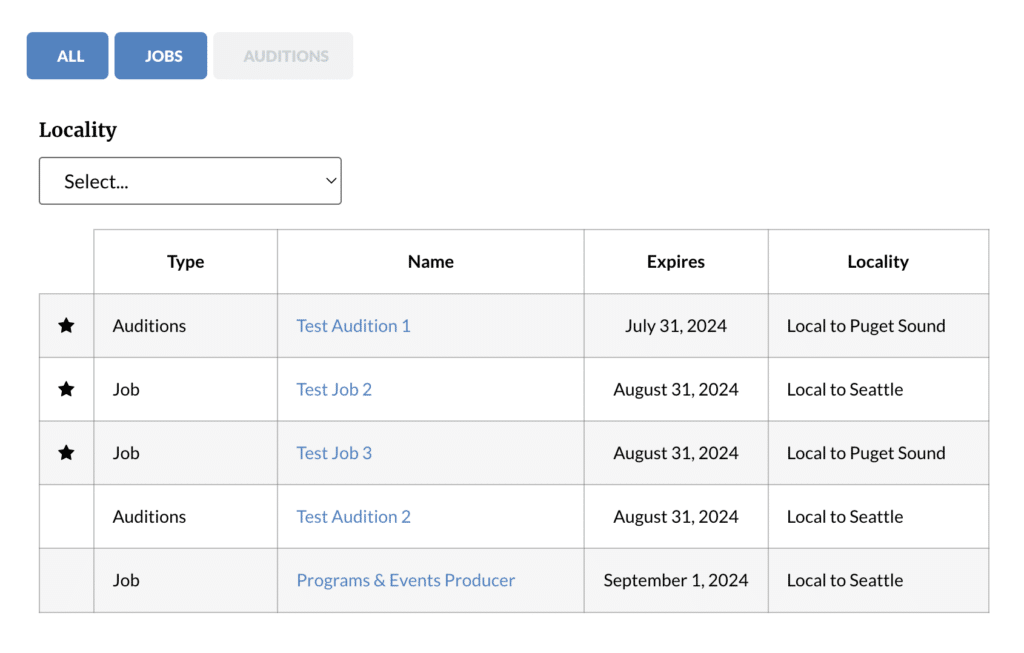Click the star icon next to Test Job 3
Viewport: 1024px width, 653px height.
[66, 453]
